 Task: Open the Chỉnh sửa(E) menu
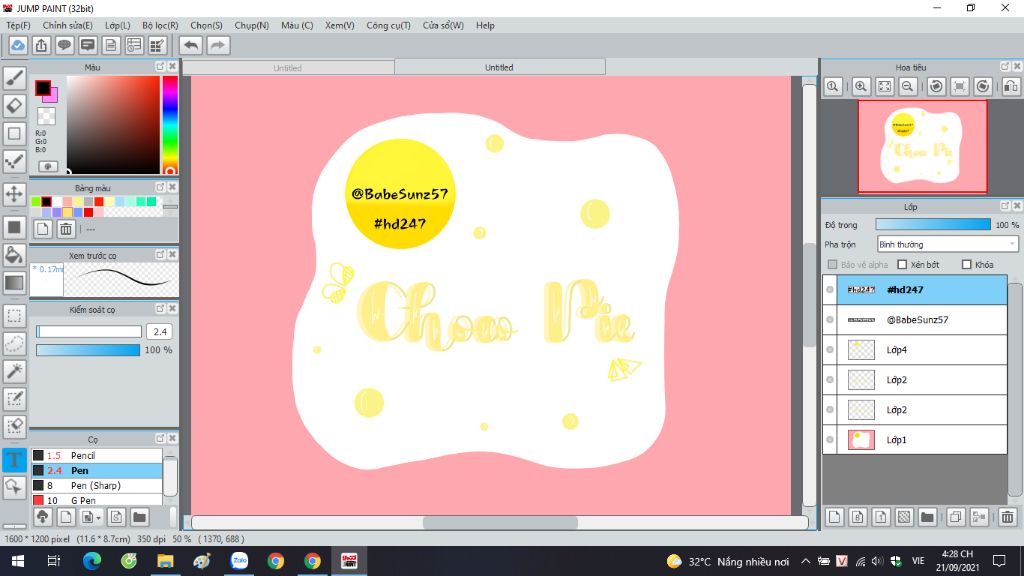click(67, 25)
